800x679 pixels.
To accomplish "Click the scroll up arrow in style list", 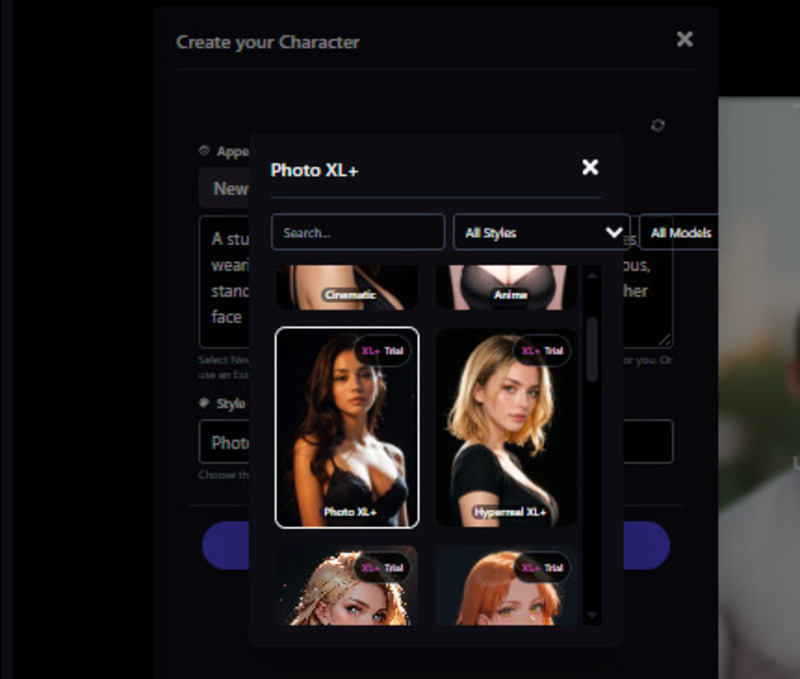I will pyautogui.click(x=592, y=274).
